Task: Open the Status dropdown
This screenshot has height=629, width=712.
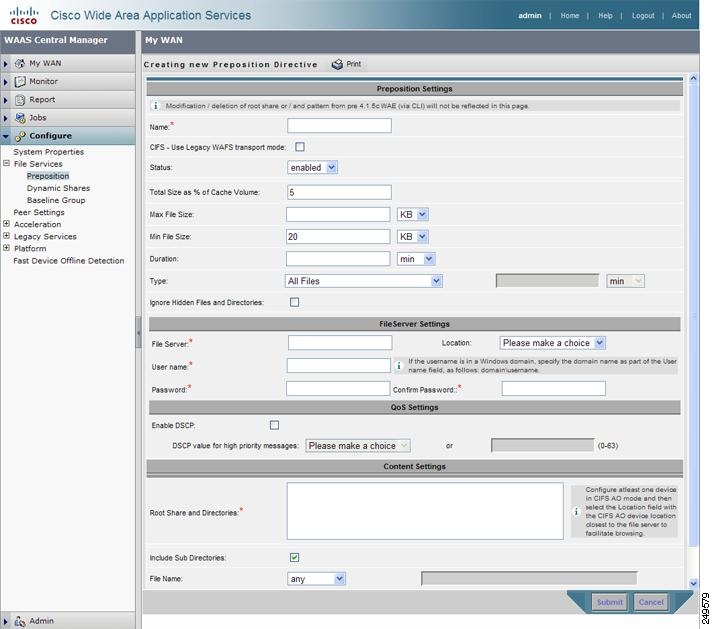Action: (312, 168)
